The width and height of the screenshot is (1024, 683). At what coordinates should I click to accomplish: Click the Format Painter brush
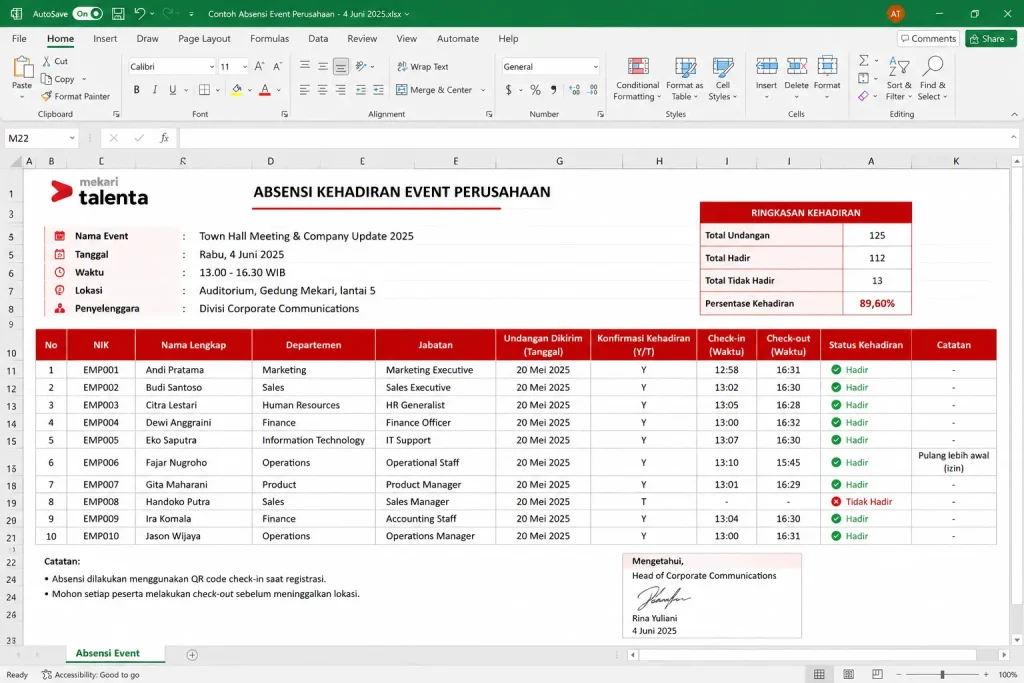pyautogui.click(x=46, y=96)
